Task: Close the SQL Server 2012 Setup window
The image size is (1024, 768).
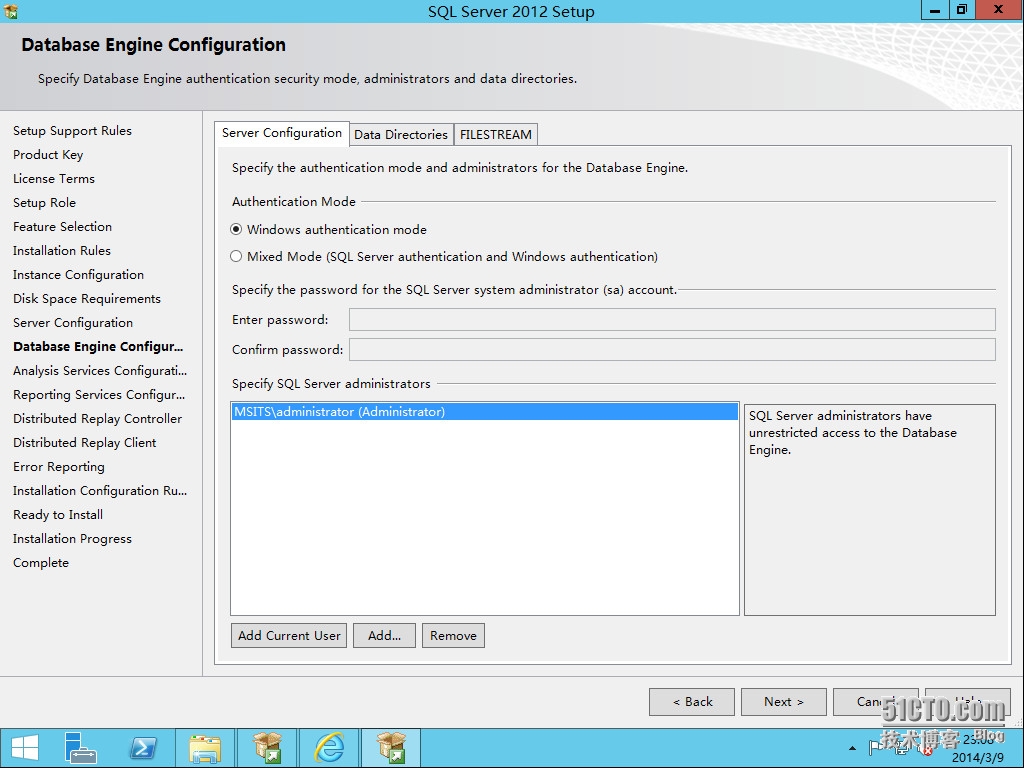Action: (999, 10)
